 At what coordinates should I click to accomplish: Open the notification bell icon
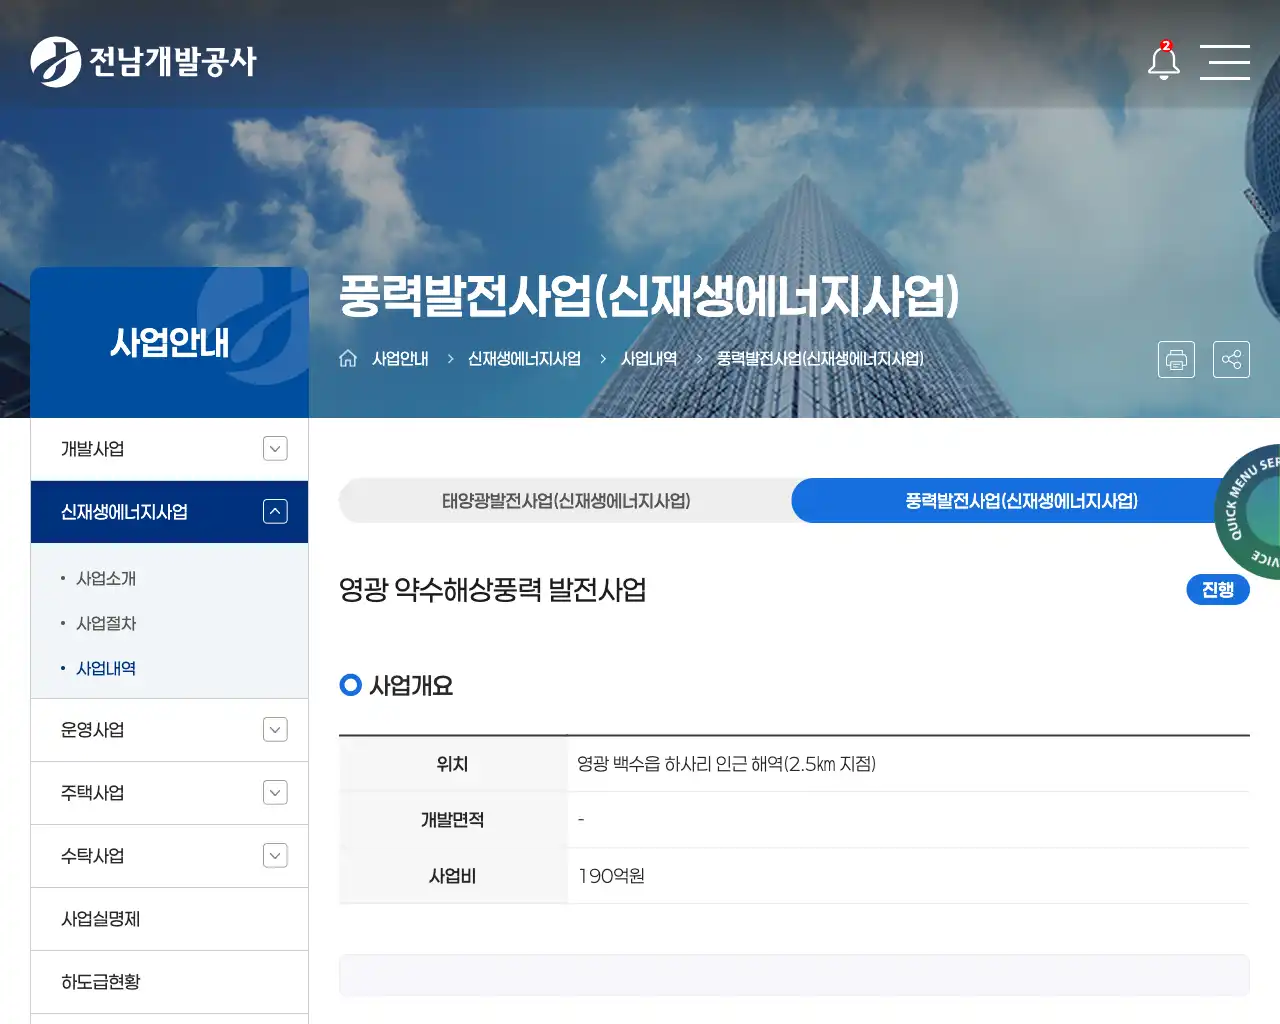click(x=1163, y=61)
